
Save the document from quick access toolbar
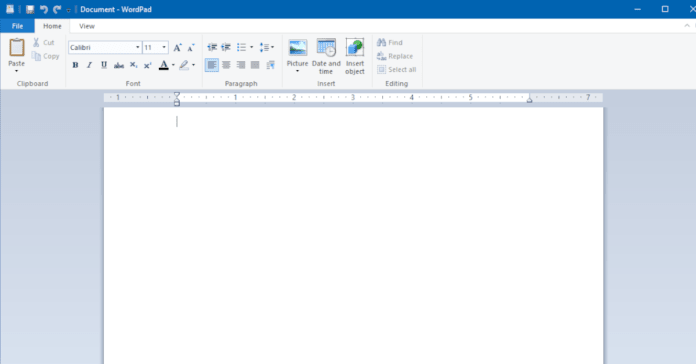click(30, 9)
